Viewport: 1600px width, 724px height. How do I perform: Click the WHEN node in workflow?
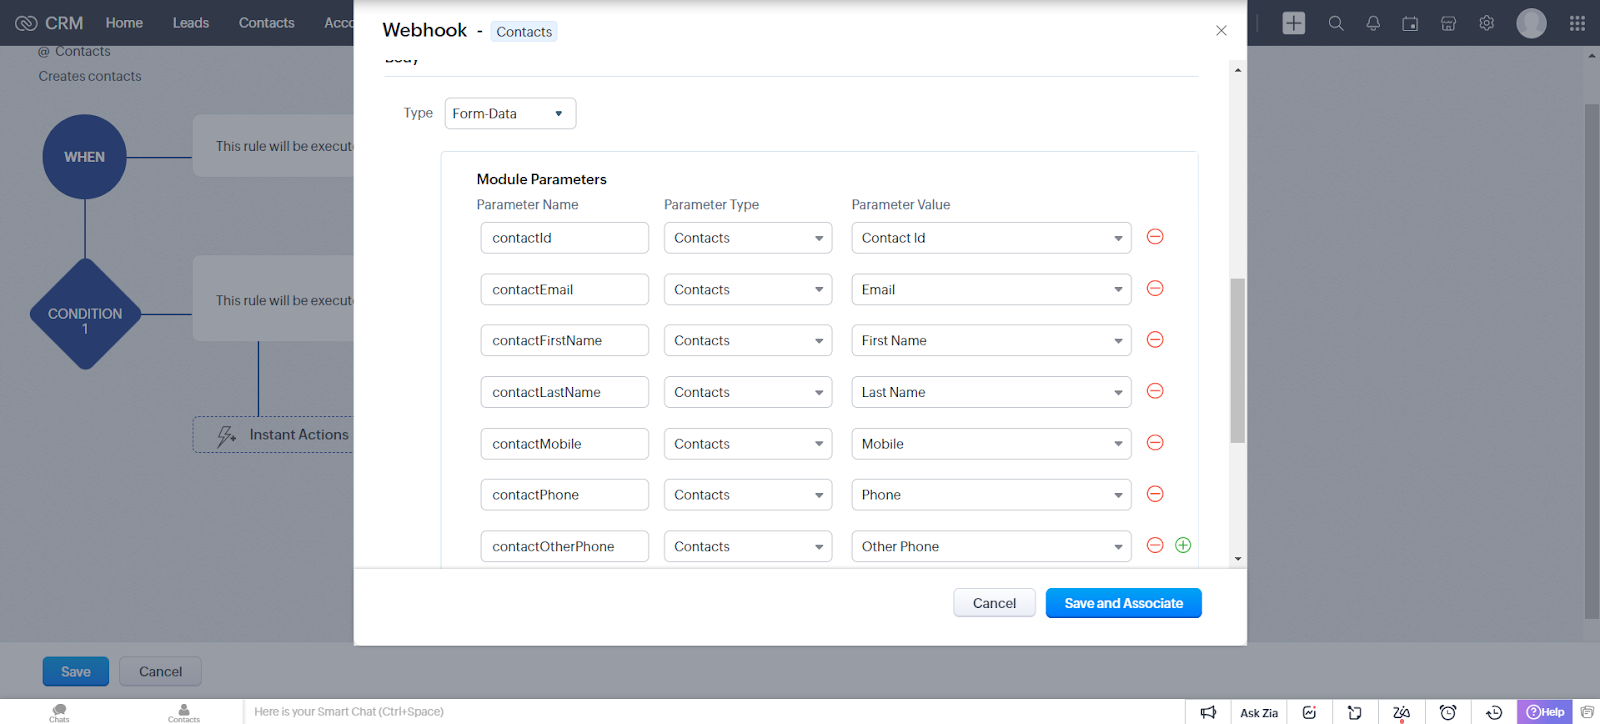[x=85, y=157]
